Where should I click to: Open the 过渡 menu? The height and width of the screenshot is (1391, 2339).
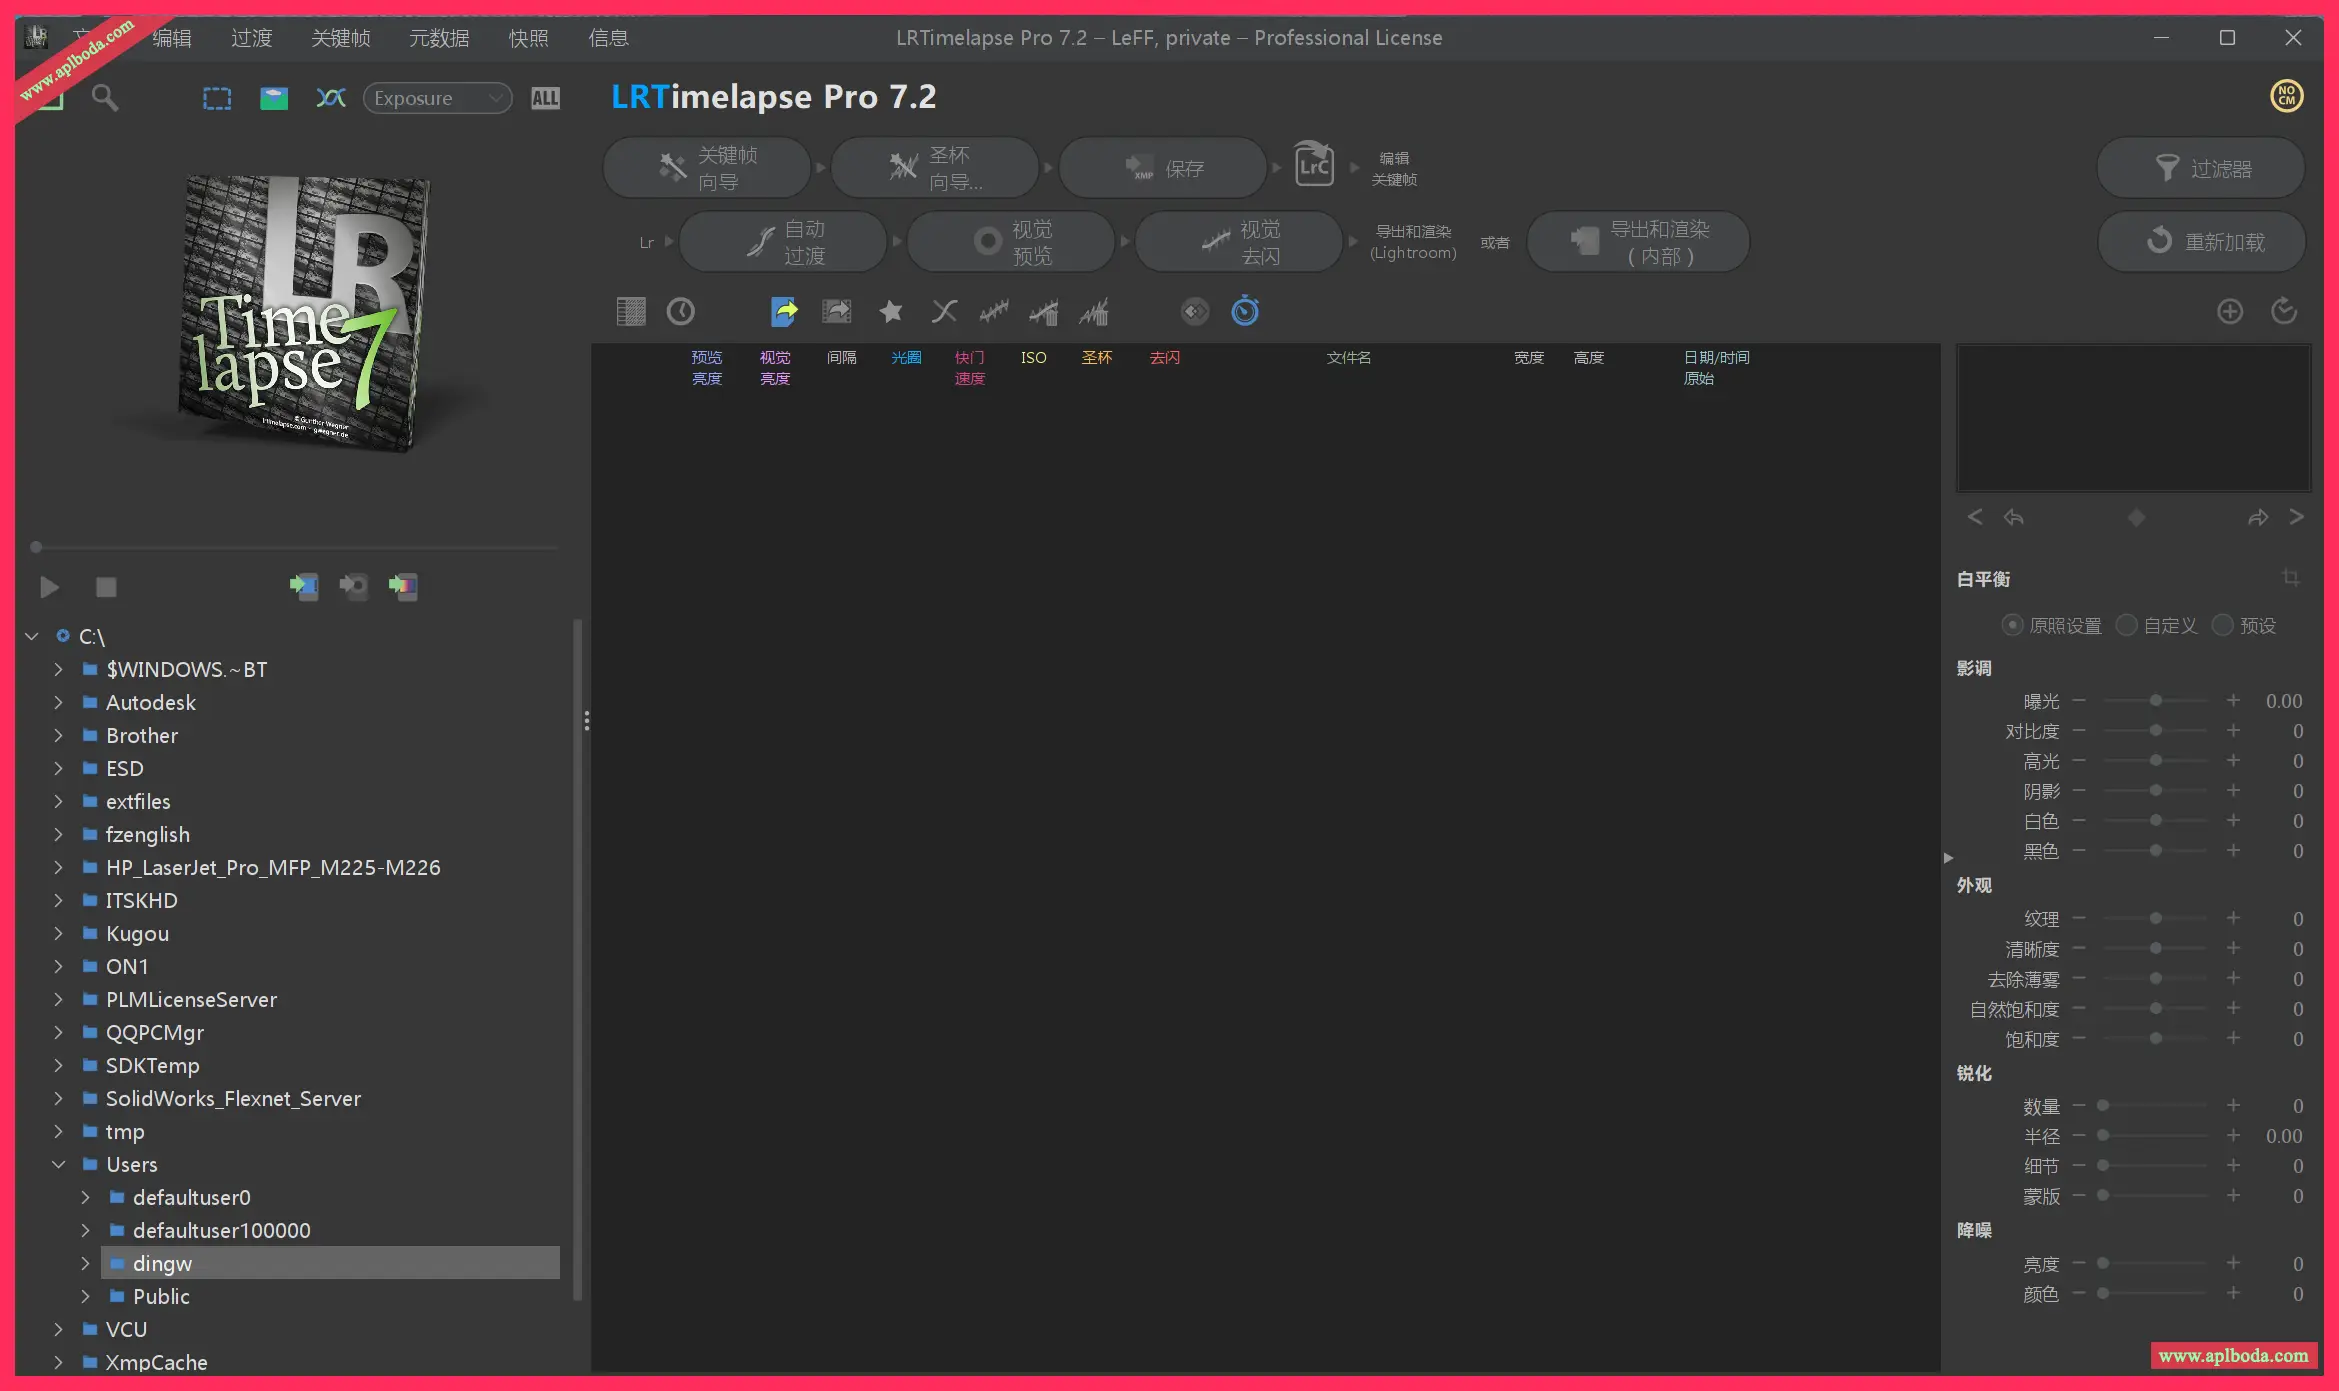tap(251, 38)
